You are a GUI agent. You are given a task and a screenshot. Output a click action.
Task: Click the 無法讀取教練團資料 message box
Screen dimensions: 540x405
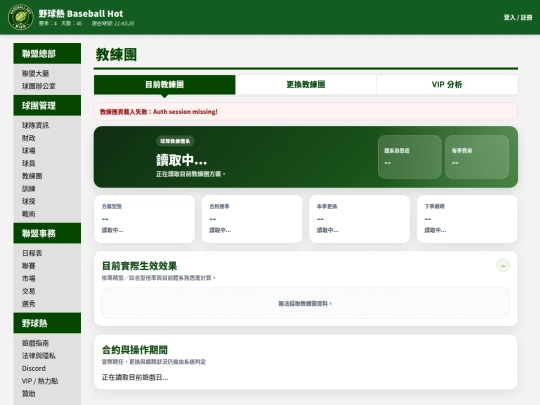[305, 303]
